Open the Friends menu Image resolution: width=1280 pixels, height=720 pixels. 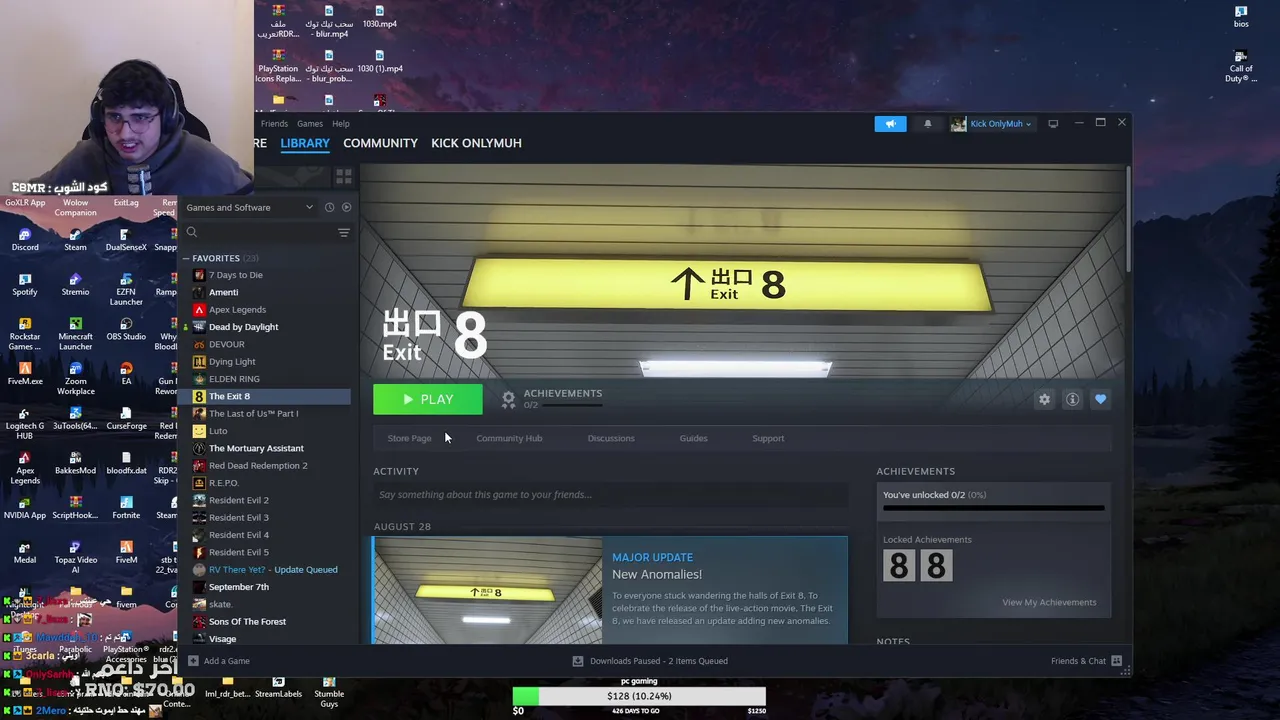click(274, 124)
